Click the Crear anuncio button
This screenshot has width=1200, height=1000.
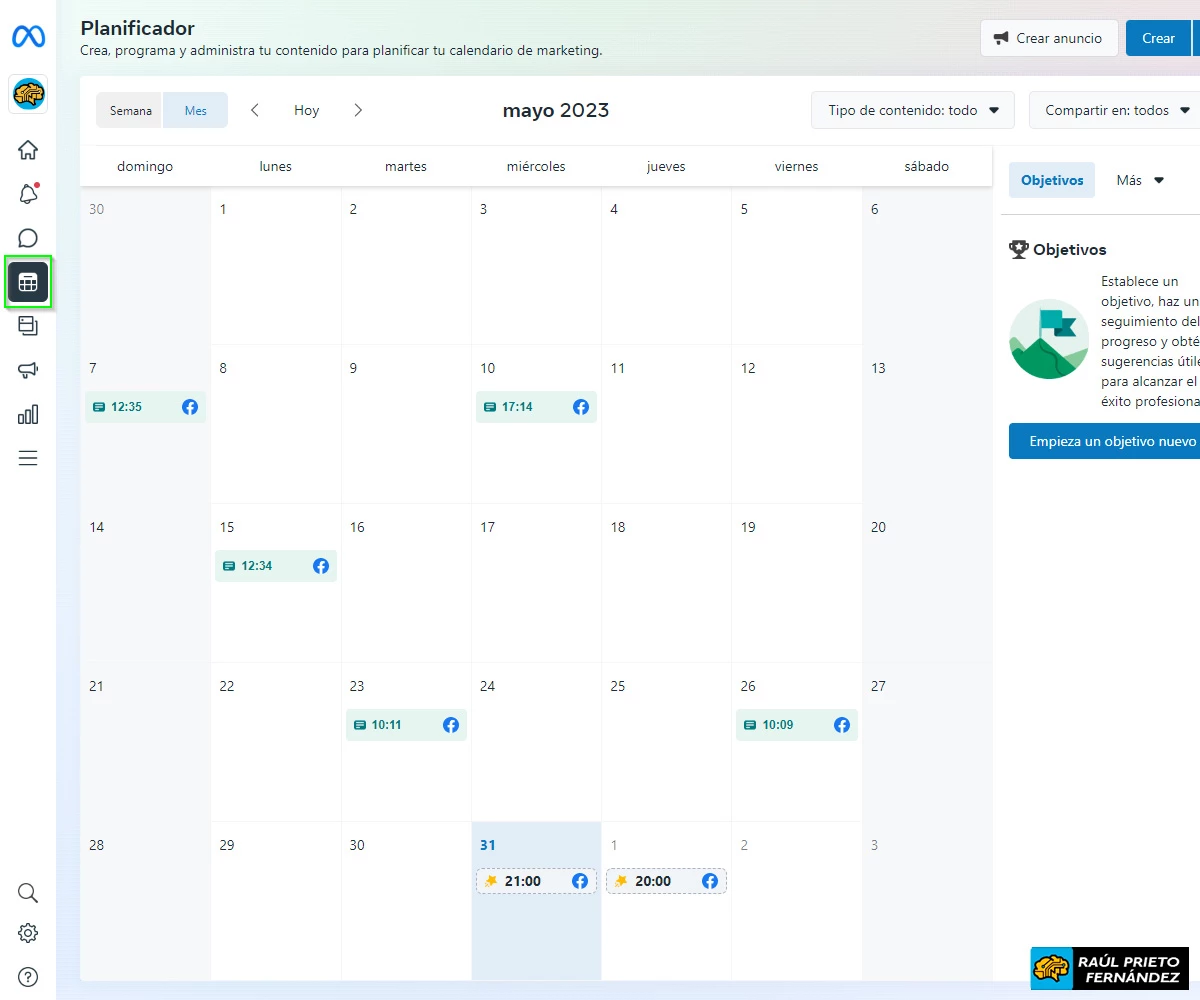tap(1048, 38)
